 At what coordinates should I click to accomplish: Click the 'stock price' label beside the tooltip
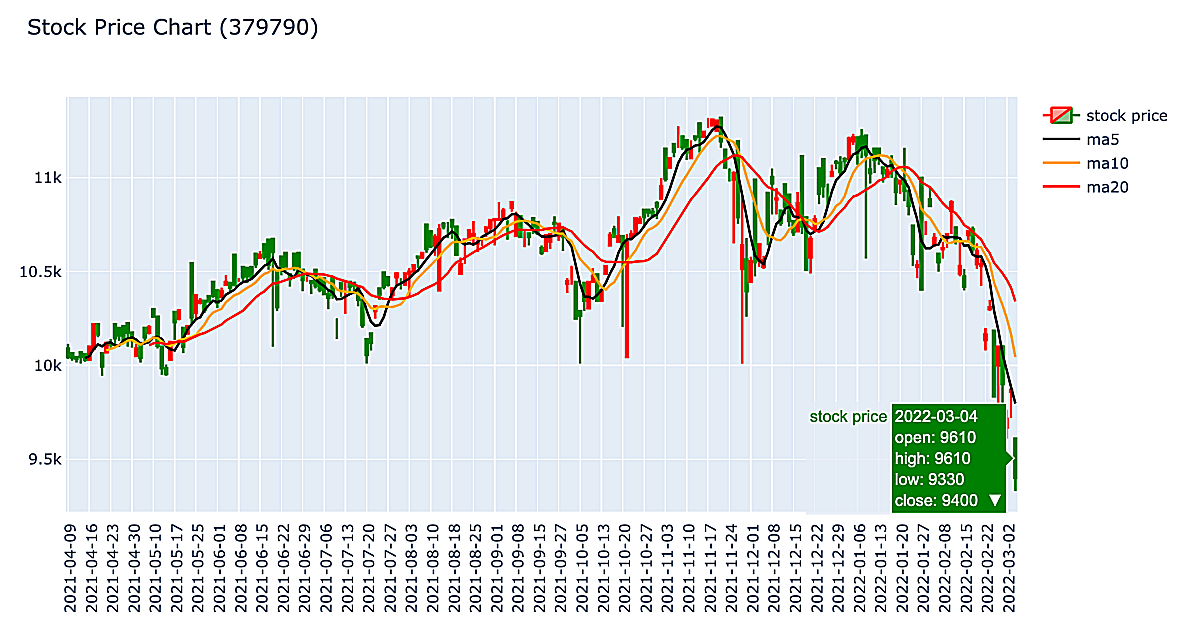[x=848, y=416]
